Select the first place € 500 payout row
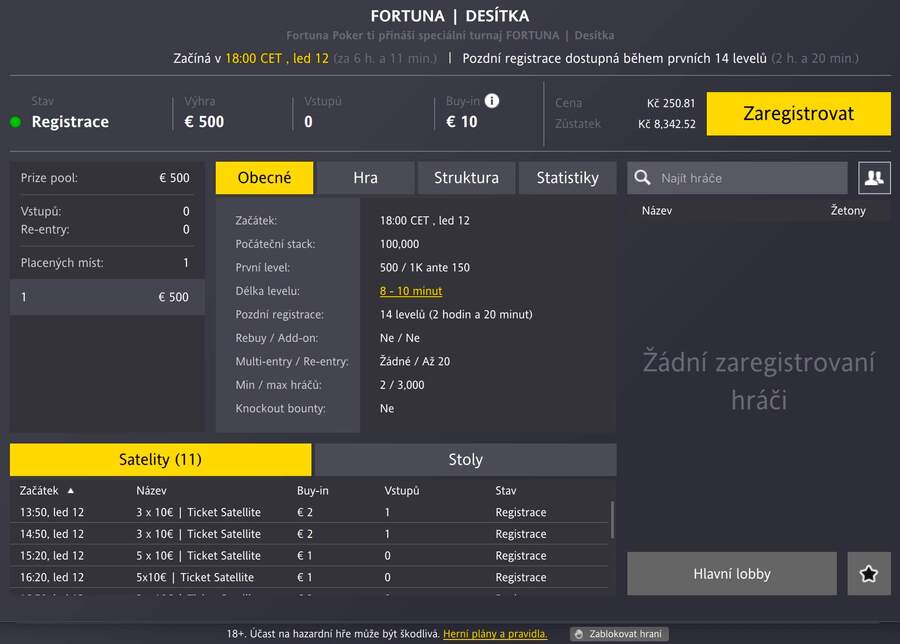The image size is (900, 644). coord(107,297)
